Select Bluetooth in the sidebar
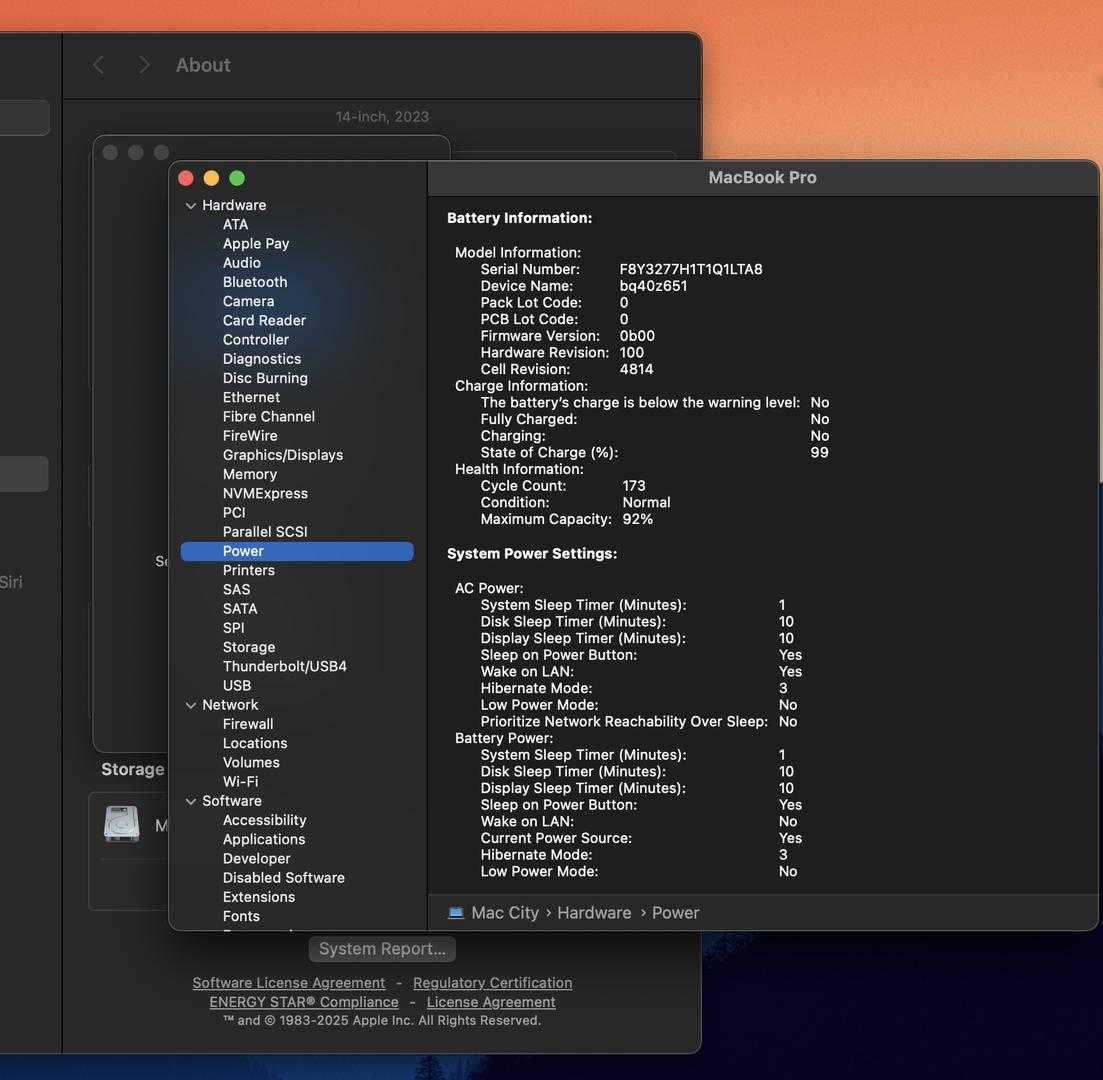The width and height of the screenshot is (1103, 1080). point(255,282)
